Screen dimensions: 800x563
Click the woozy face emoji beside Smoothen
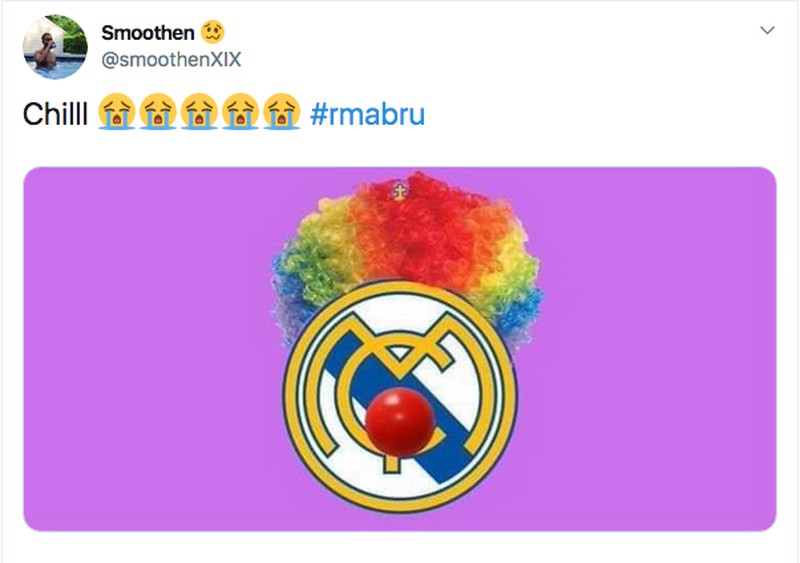tap(212, 32)
